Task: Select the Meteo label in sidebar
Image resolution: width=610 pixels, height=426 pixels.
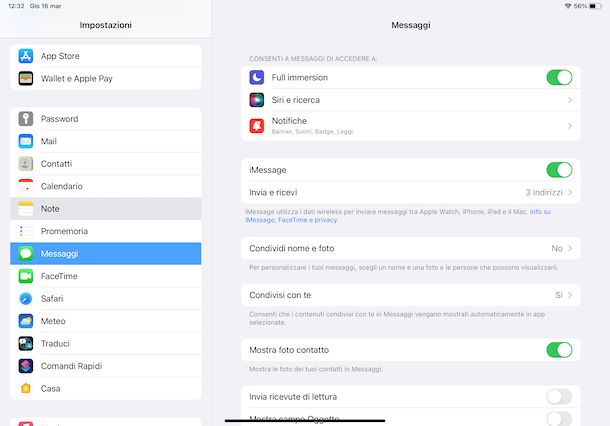Action: [x=53, y=321]
